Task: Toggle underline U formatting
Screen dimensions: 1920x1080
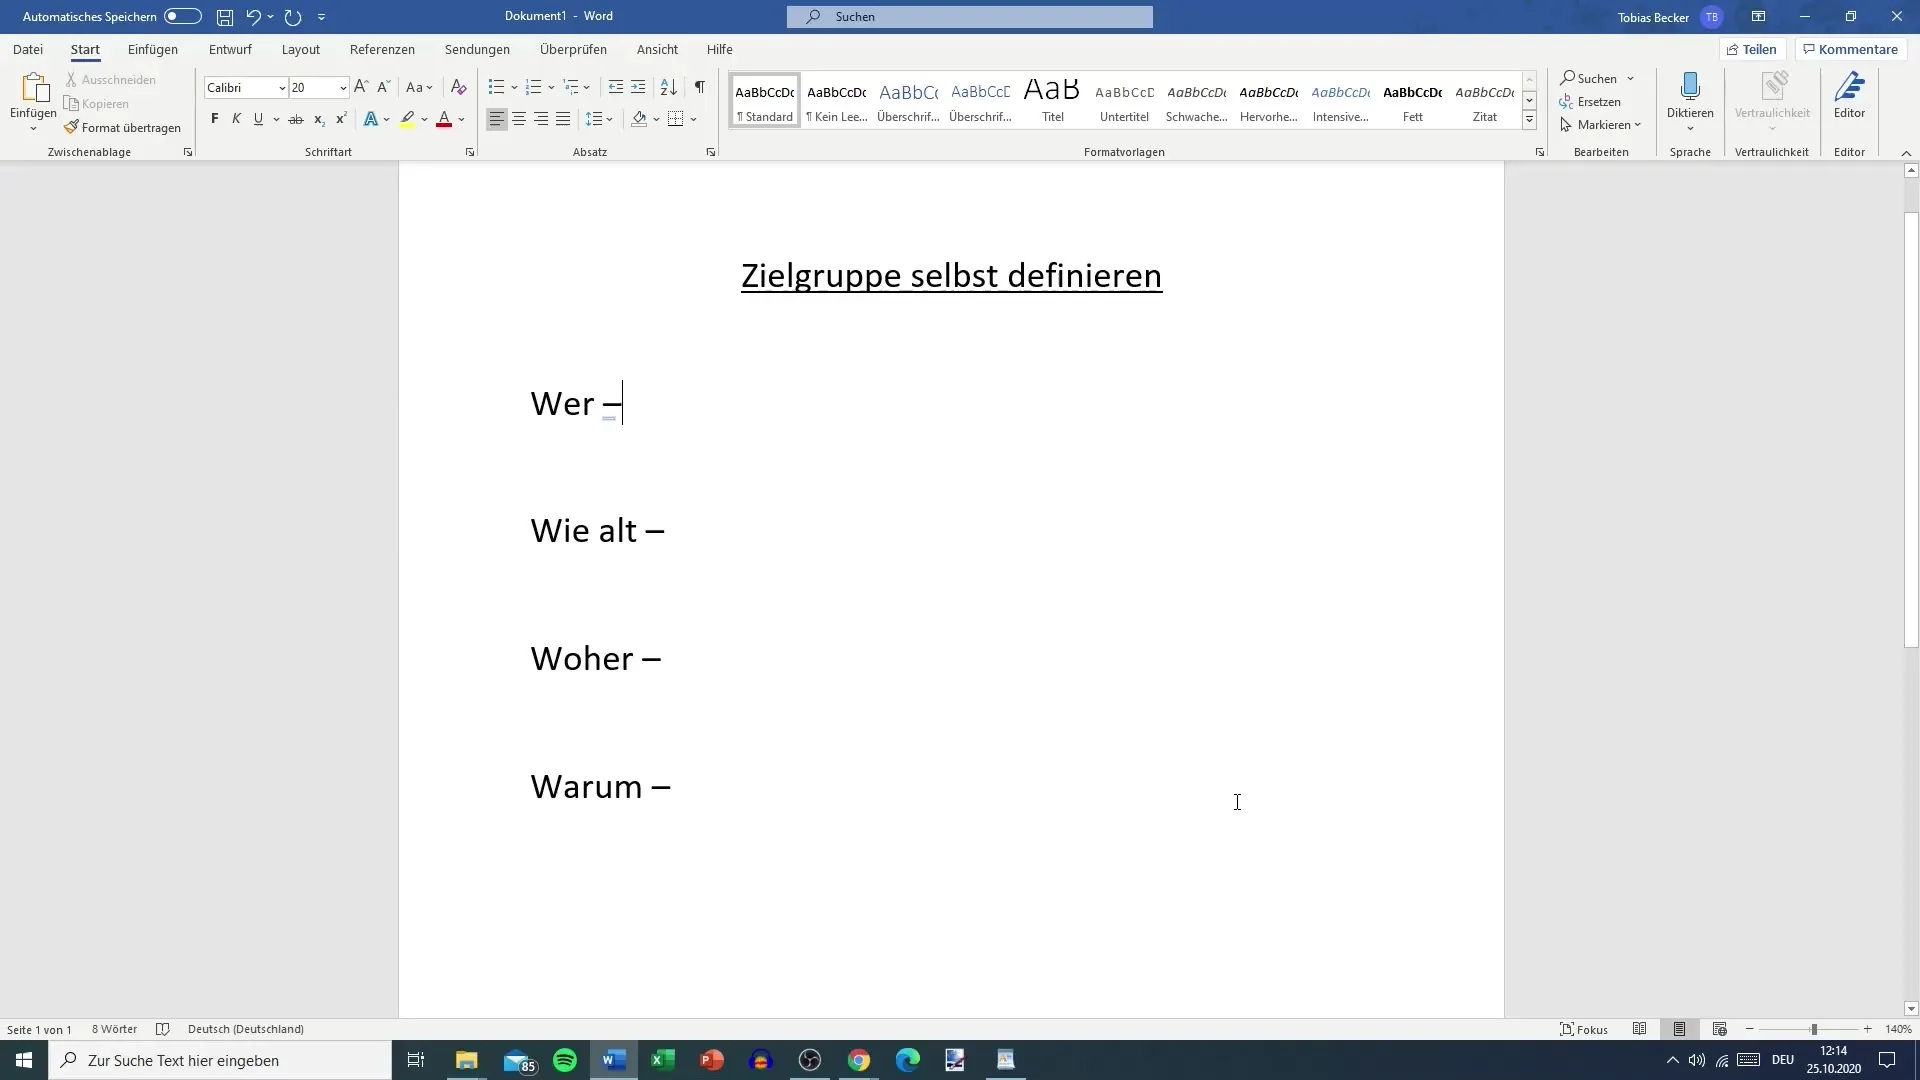Action: (x=258, y=119)
